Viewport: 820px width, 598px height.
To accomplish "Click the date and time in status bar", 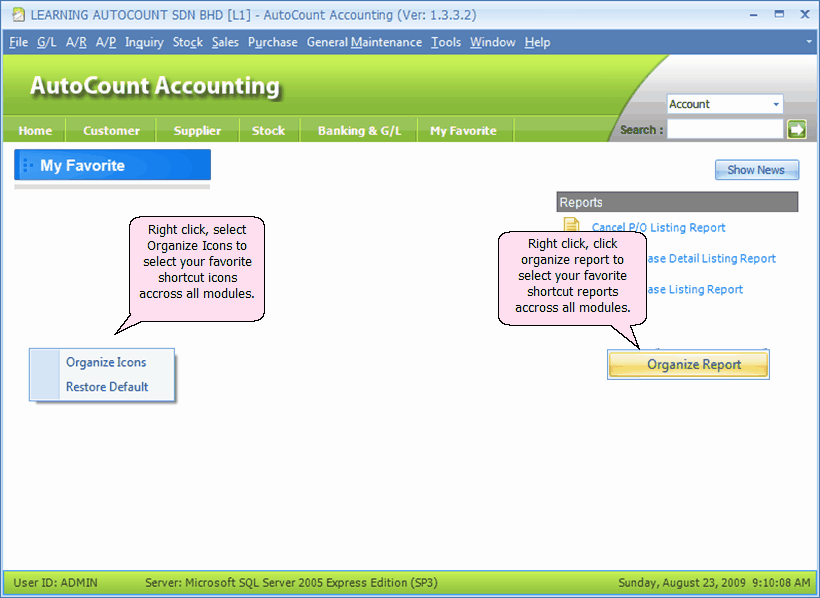I will [714, 583].
